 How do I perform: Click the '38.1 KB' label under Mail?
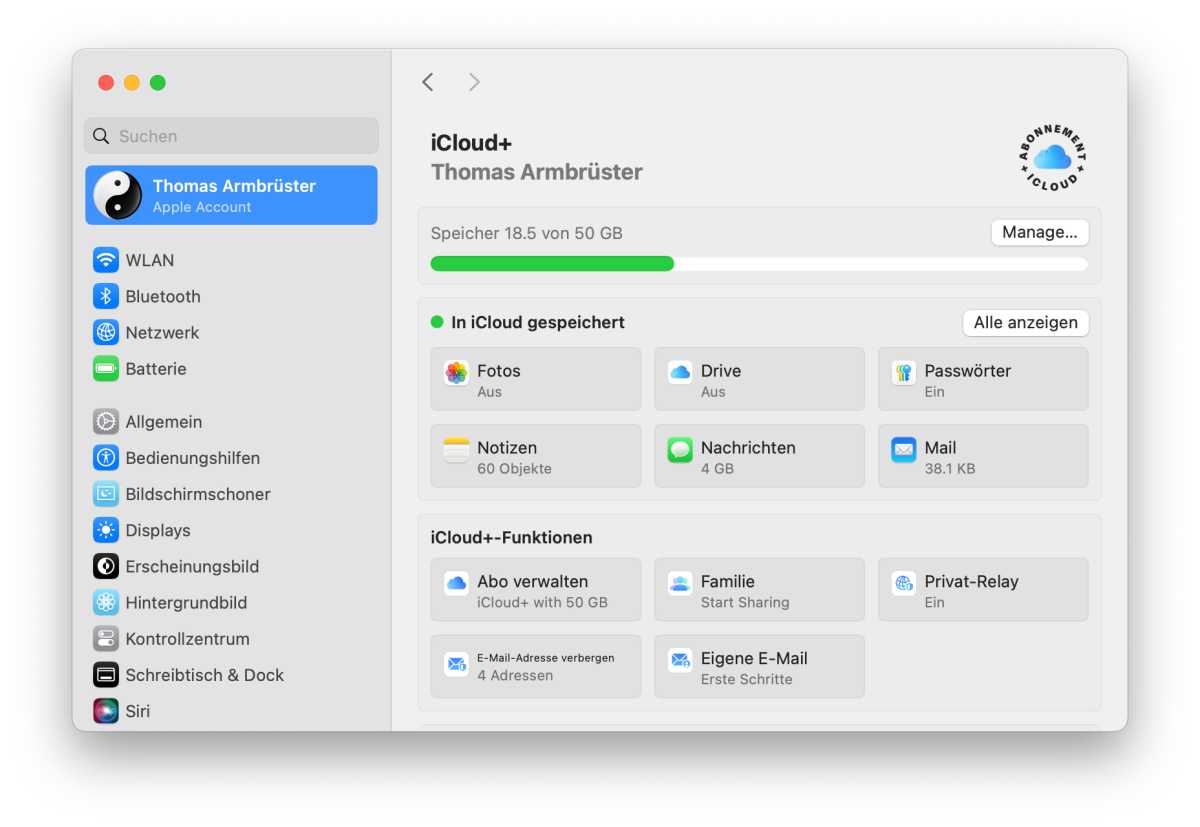point(950,468)
